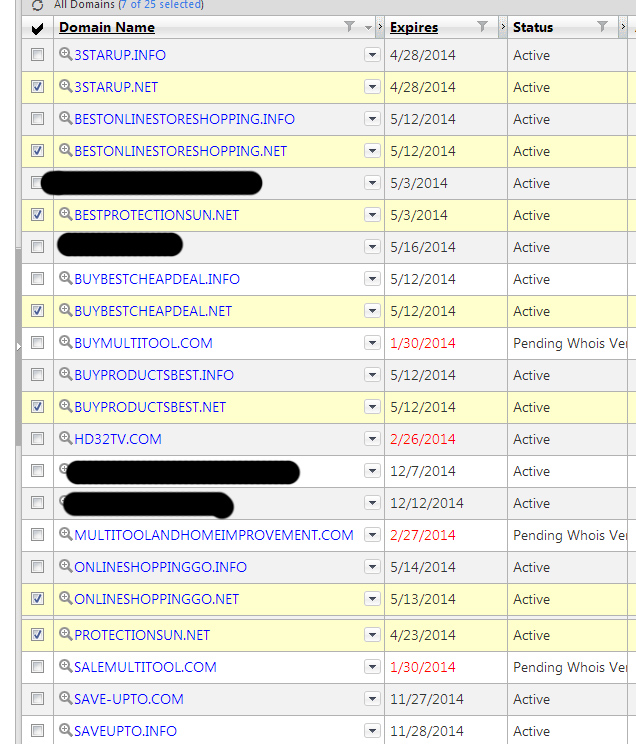Uncheck the box for 3STARUP.NET
Viewport: 636px width, 744px height.
pyautogui.click(x=37, y=87)
